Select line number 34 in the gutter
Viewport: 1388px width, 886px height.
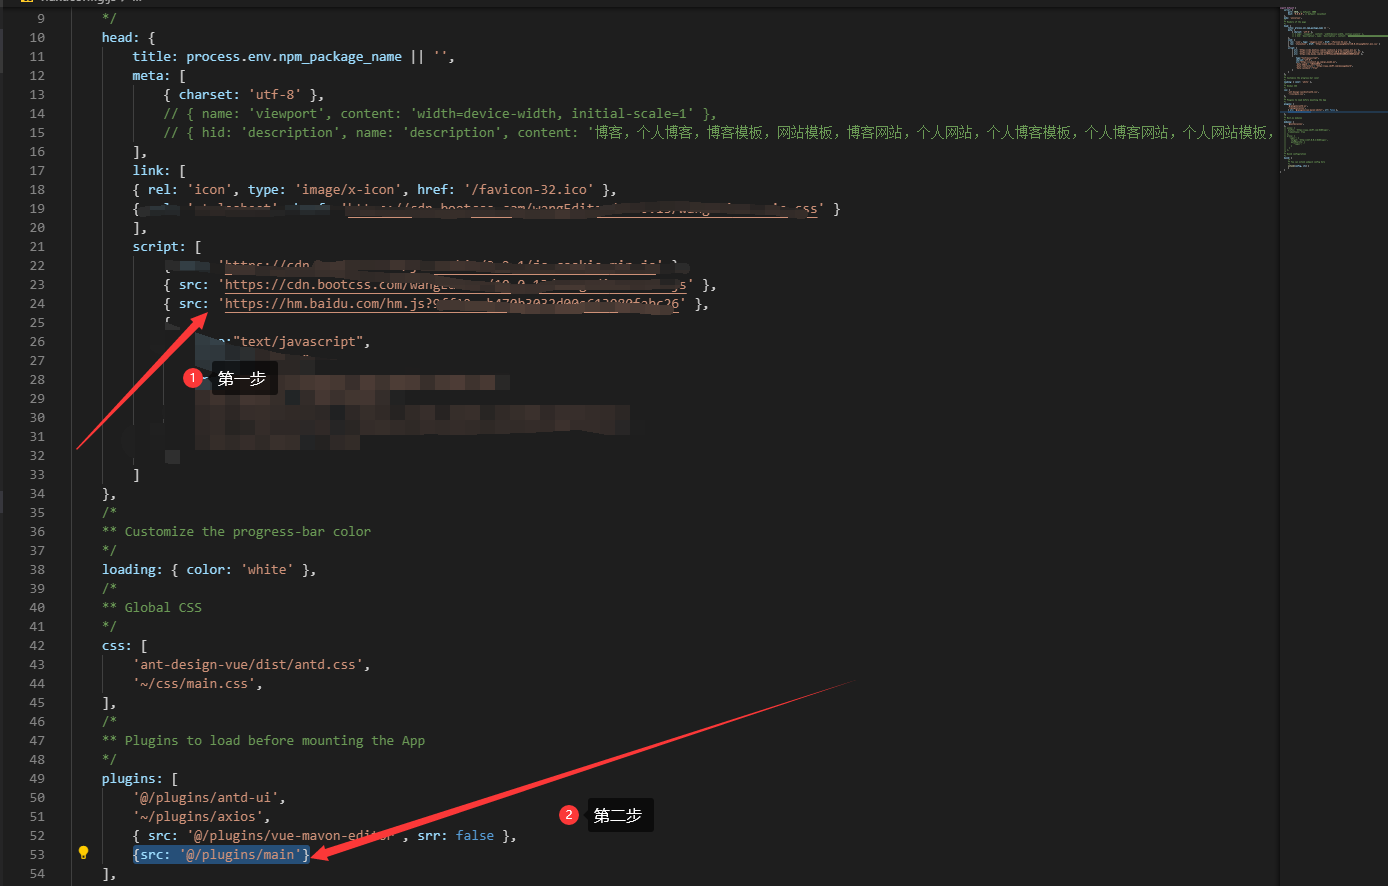(37, 494)
